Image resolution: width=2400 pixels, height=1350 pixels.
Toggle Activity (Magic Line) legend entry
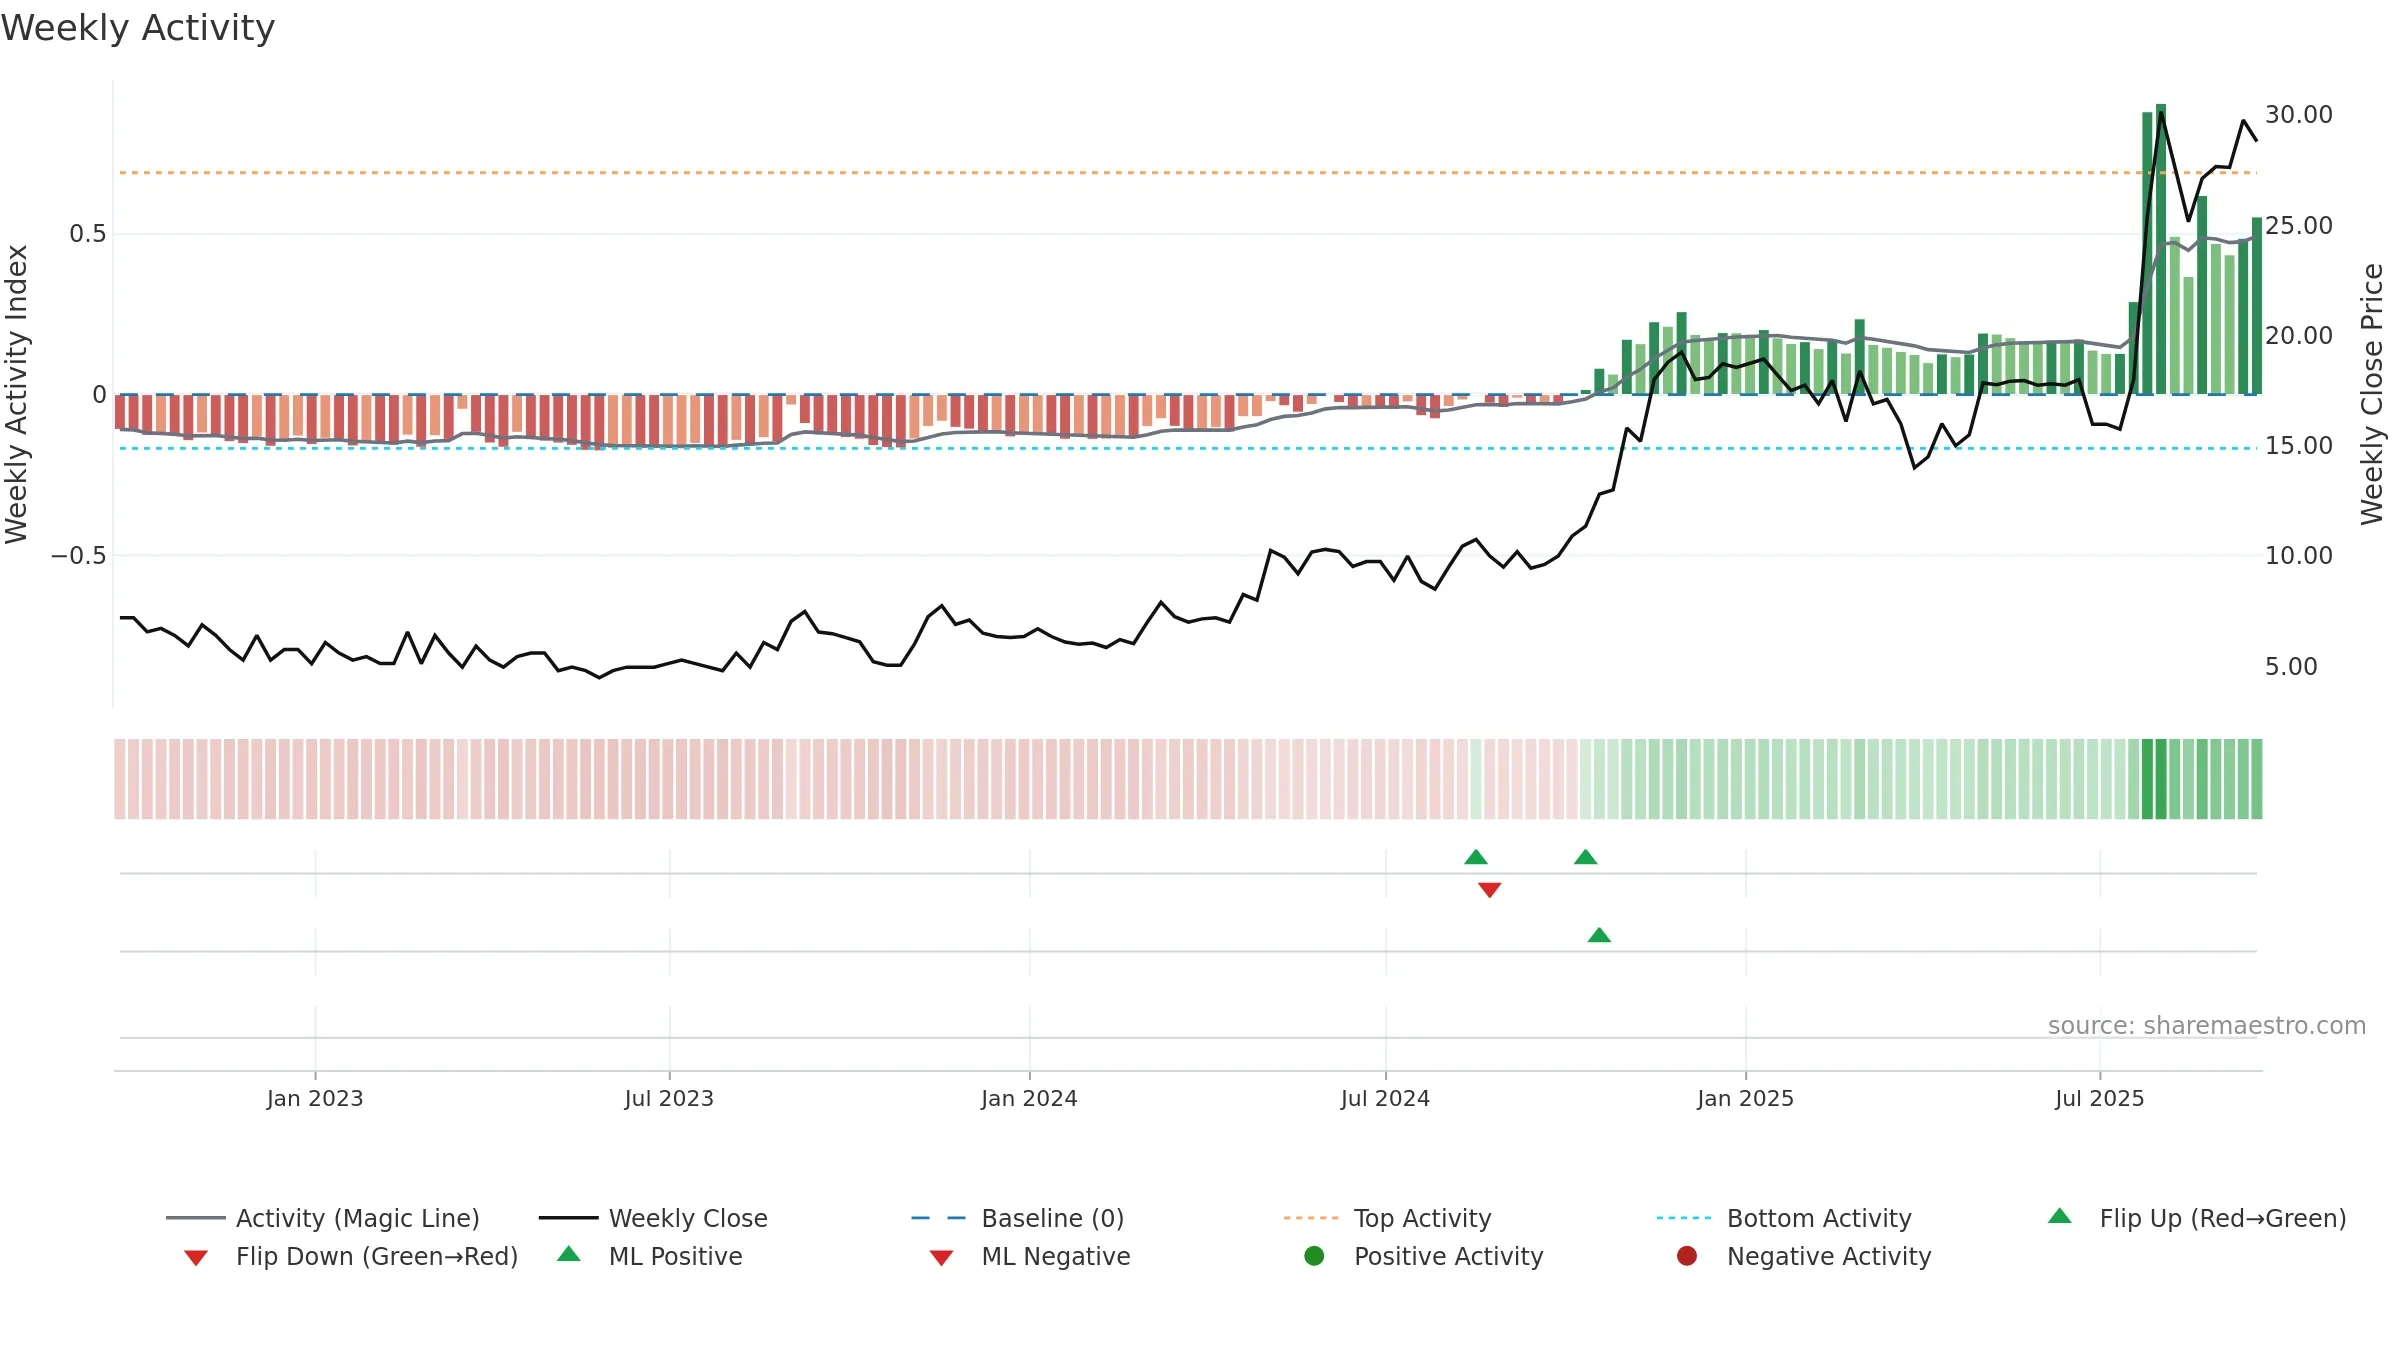(x=323, y=1218)
